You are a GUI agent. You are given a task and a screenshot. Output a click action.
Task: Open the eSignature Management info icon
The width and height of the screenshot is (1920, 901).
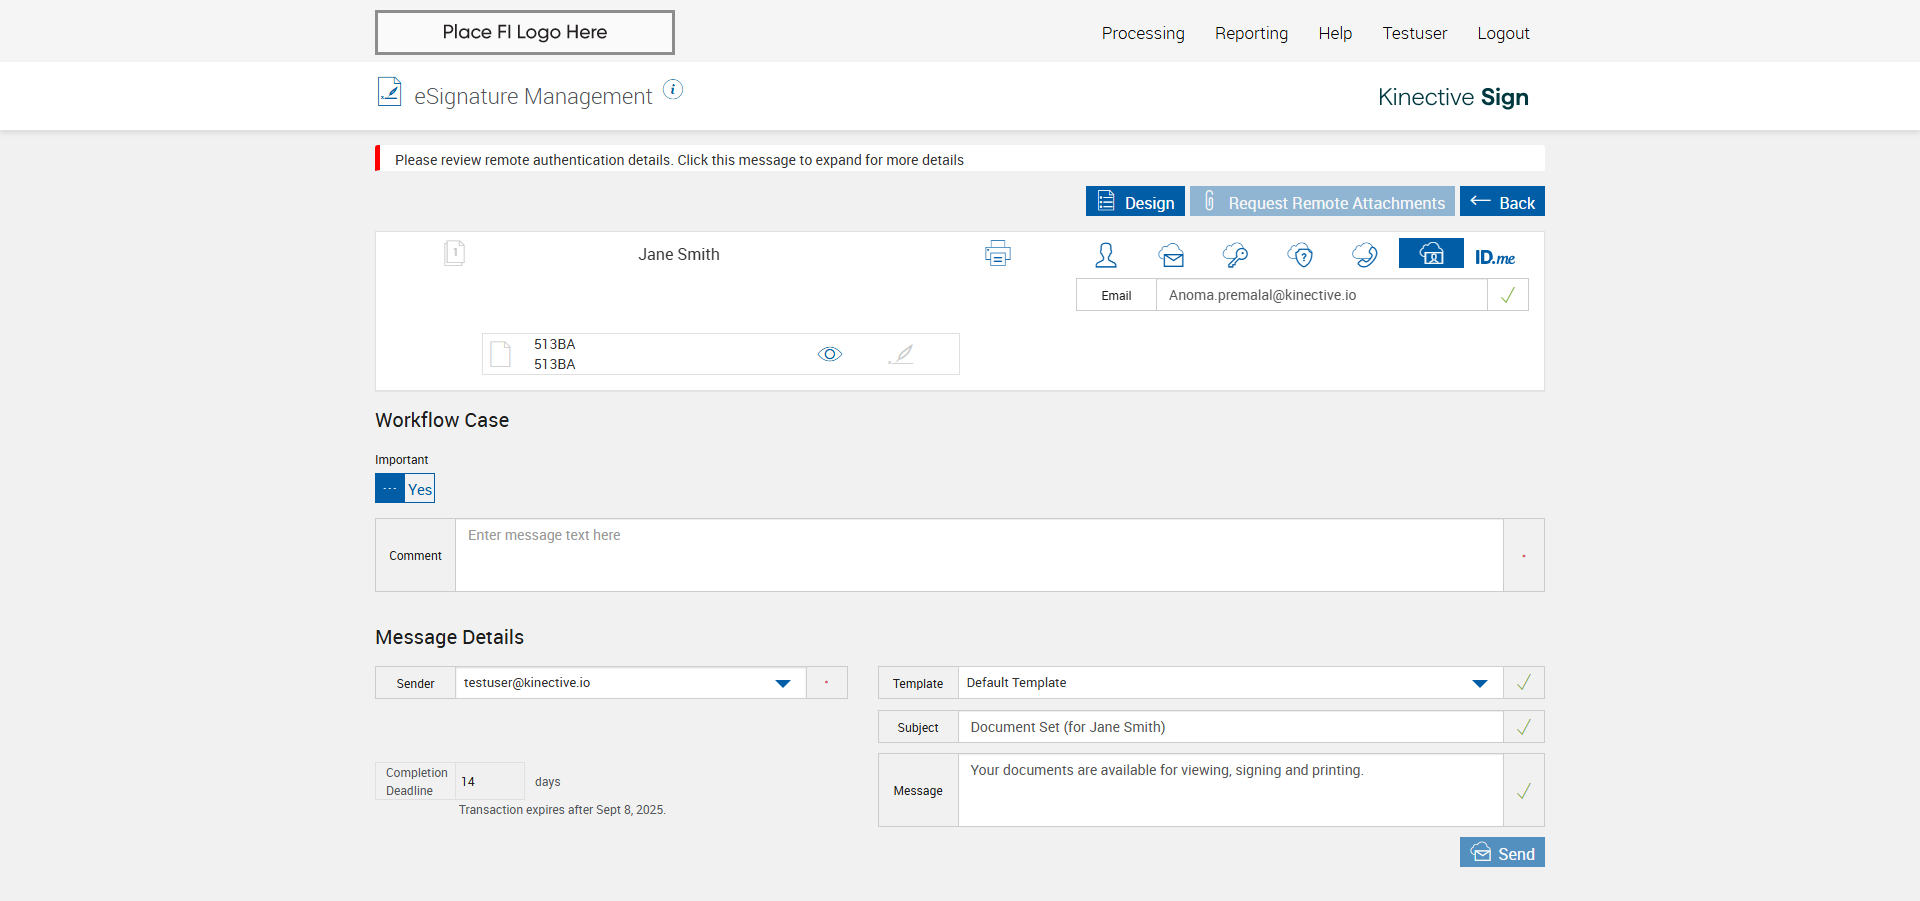tap(674, 90)
